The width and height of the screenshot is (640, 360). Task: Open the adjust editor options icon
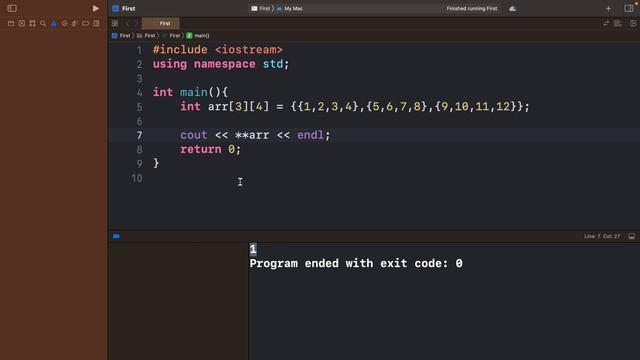(x=618, y=24)
